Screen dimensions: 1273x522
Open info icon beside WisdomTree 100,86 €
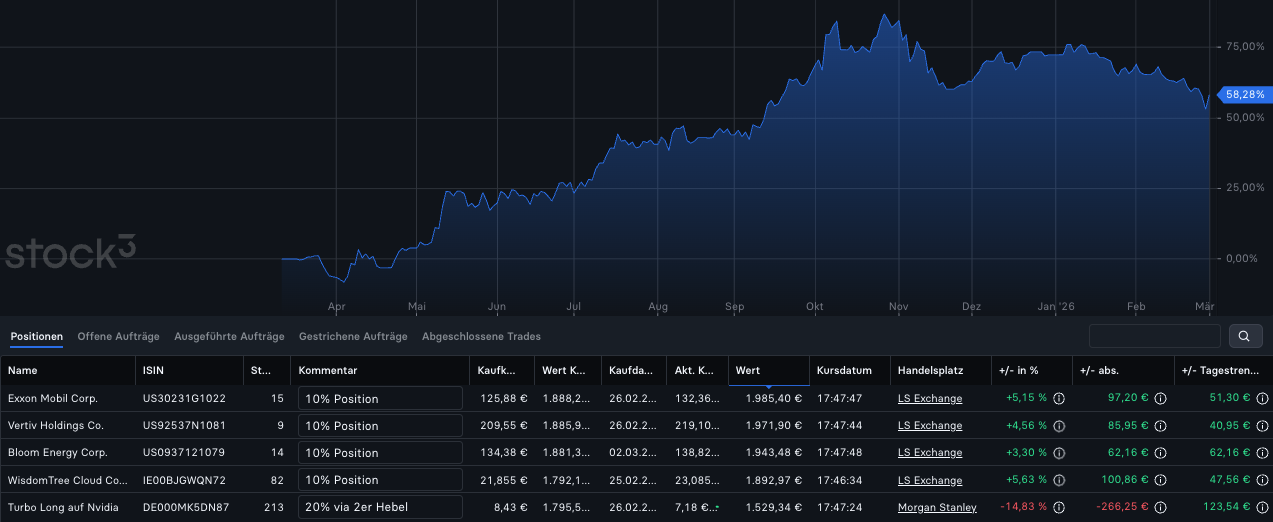[x=1161, y=480]
